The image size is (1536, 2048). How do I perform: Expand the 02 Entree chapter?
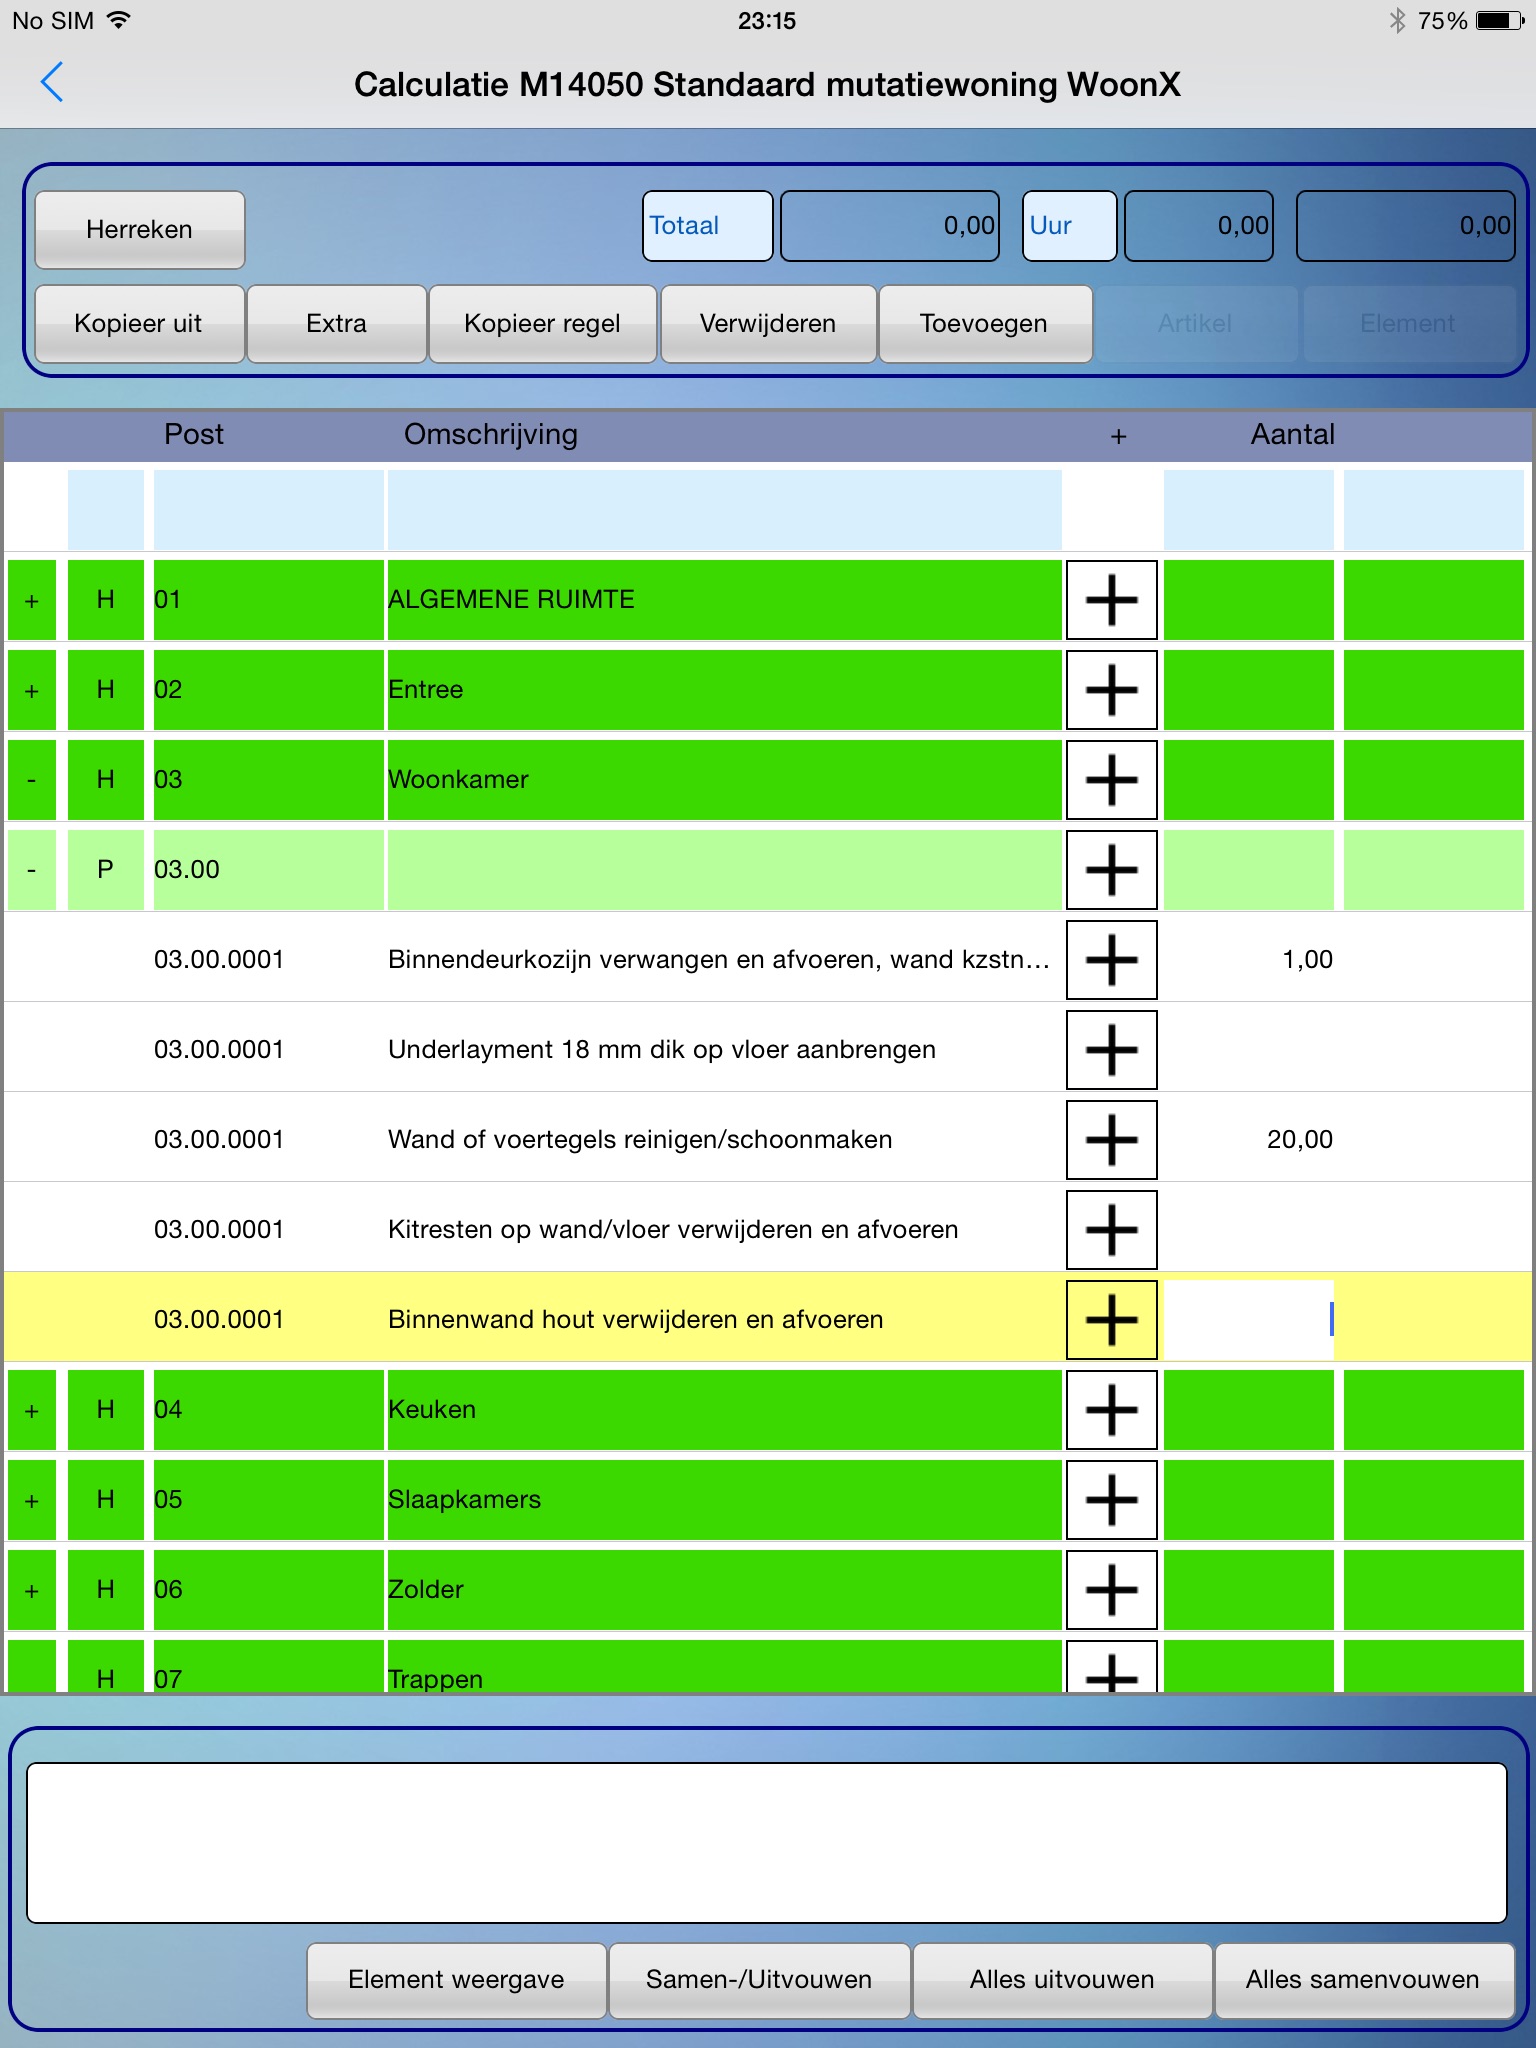pos(32,690)
